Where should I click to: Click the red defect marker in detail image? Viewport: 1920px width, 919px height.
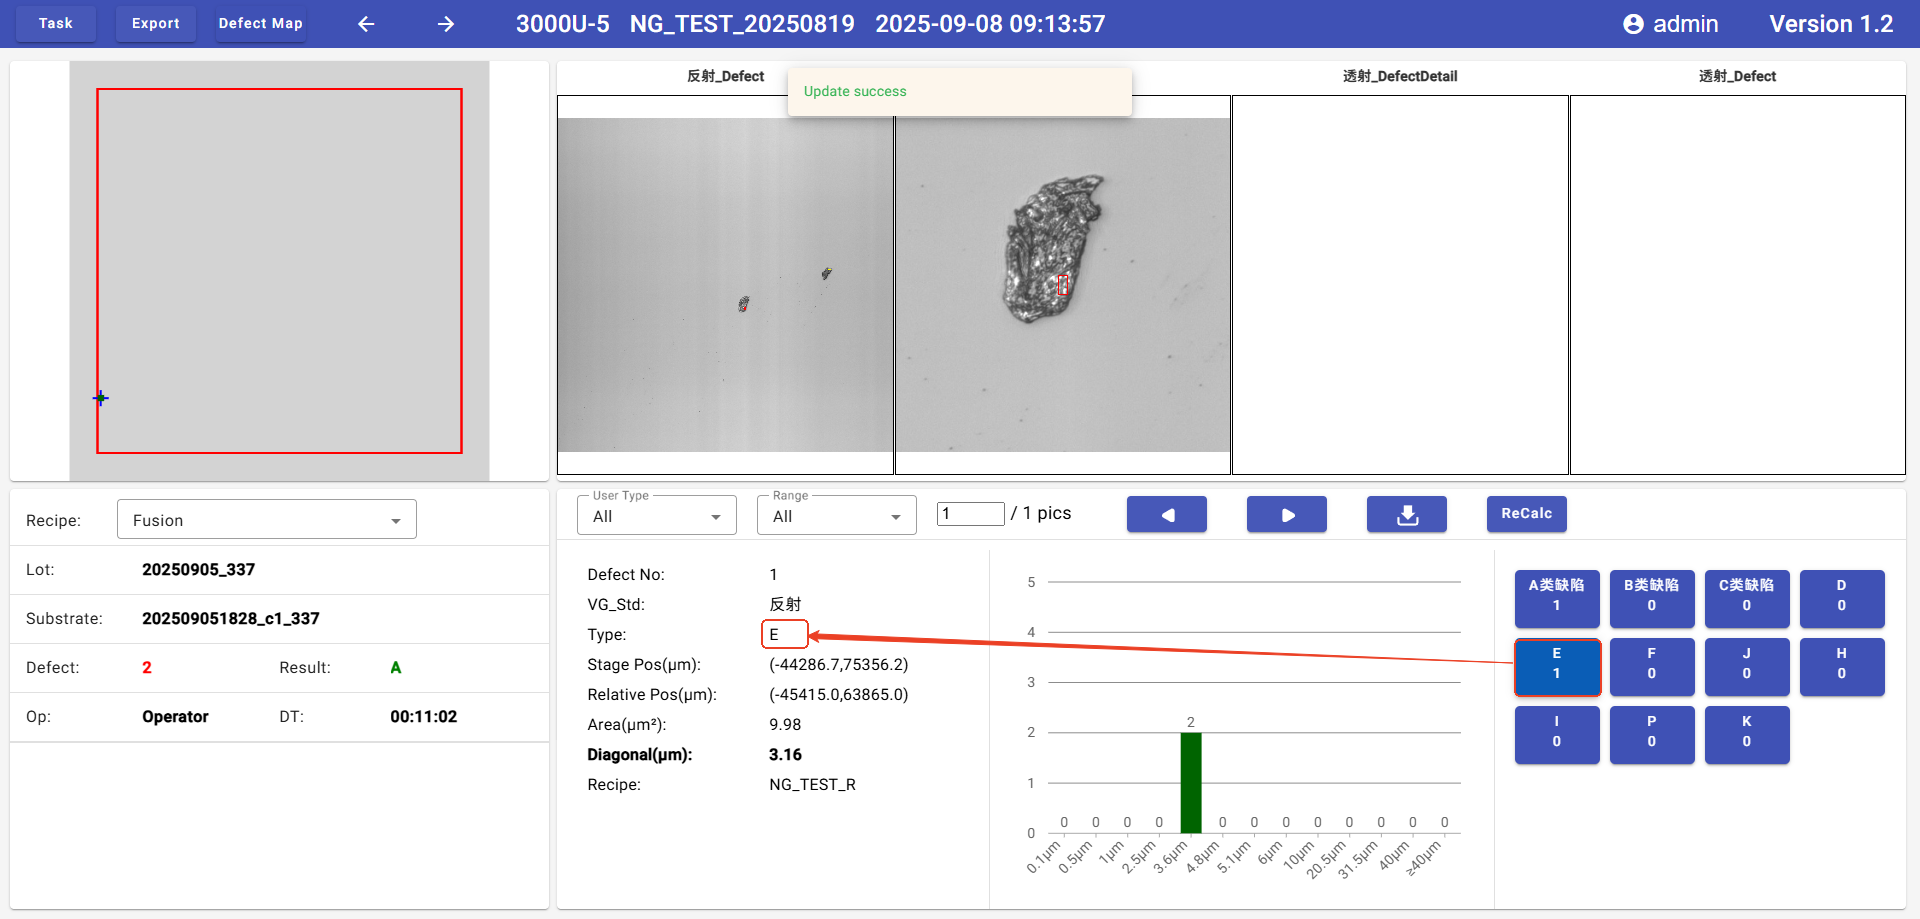click(1062, 285)
